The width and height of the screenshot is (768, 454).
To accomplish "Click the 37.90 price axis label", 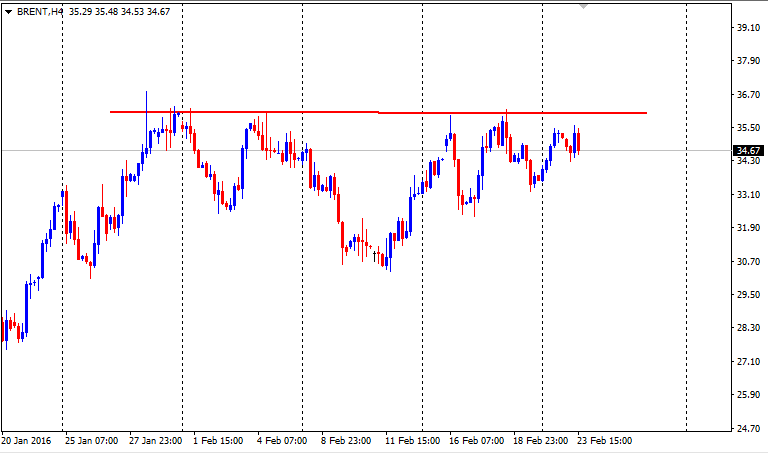I will pyautogui.click(x=749, y=61).
